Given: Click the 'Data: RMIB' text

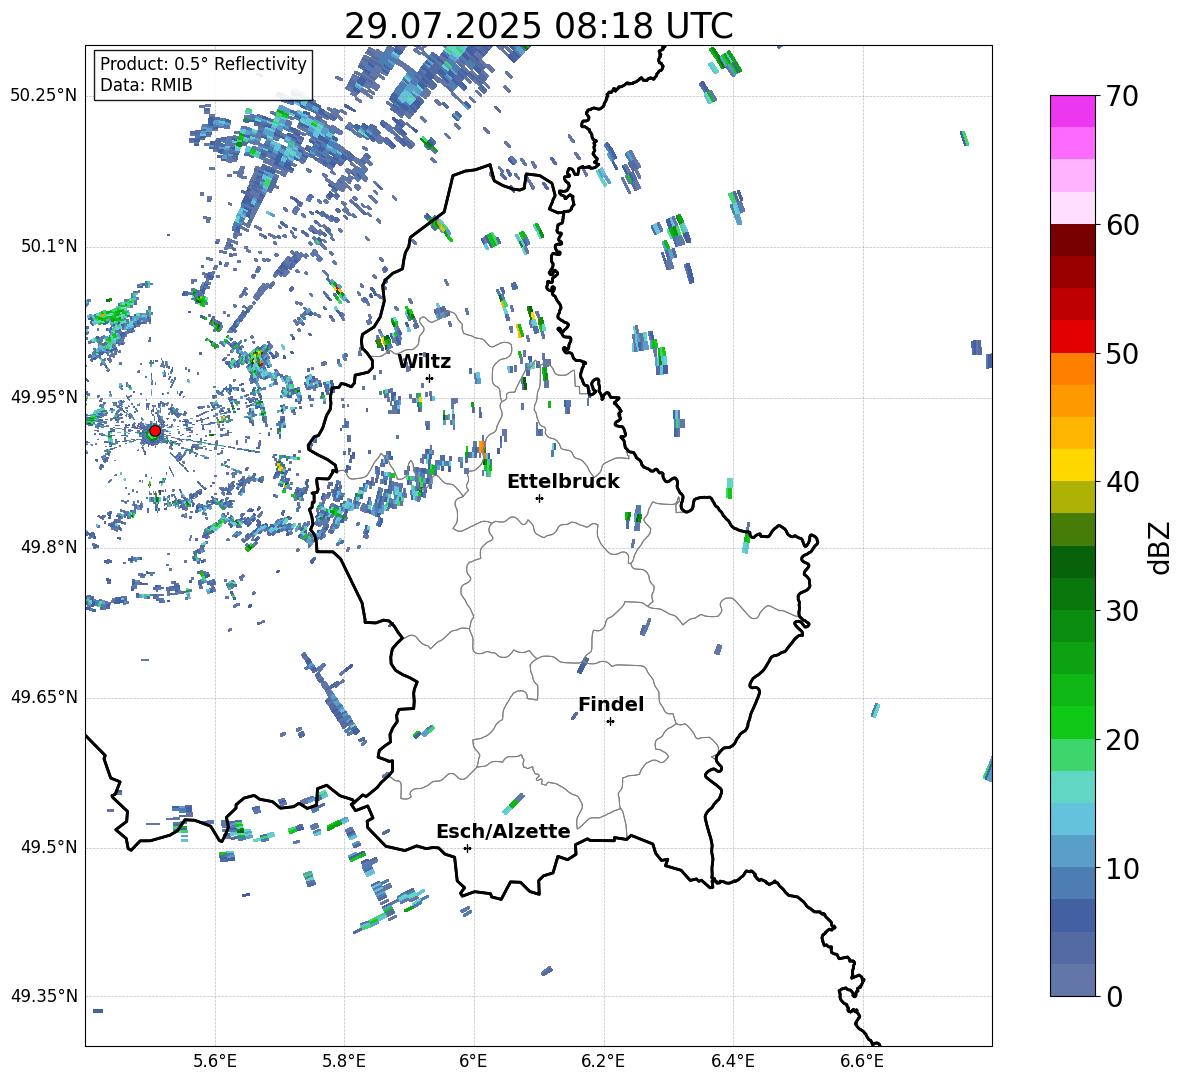Looking at the screenshot, I should pyautogui.click(x=146, y=85).
